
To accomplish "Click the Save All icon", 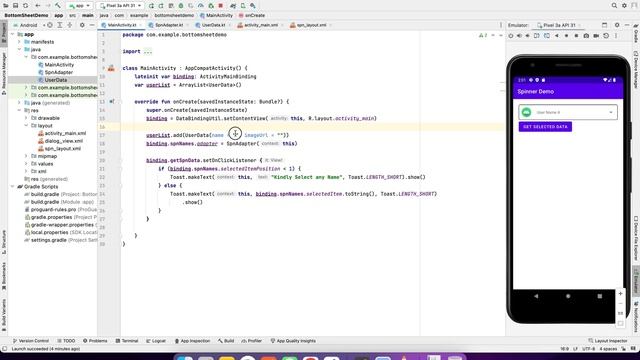I will click(16, 6).
